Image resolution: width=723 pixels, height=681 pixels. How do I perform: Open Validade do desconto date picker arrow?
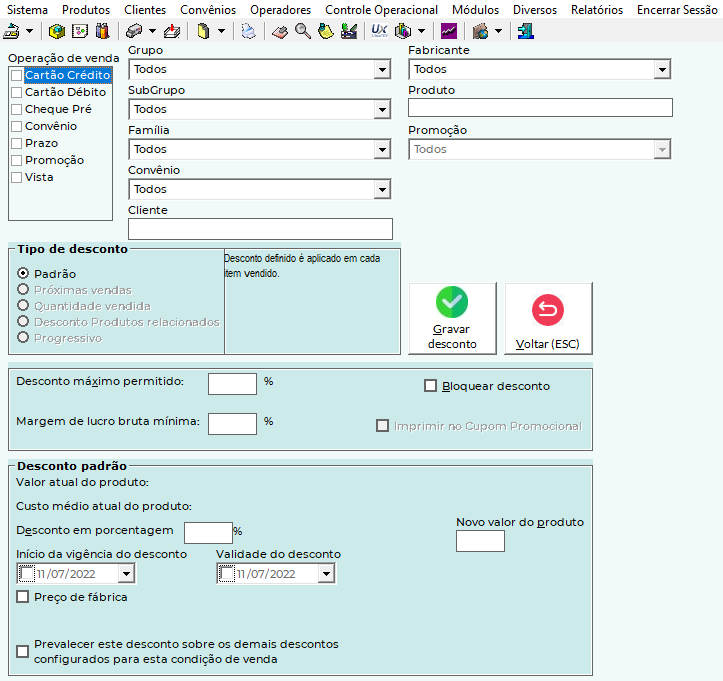326,574
